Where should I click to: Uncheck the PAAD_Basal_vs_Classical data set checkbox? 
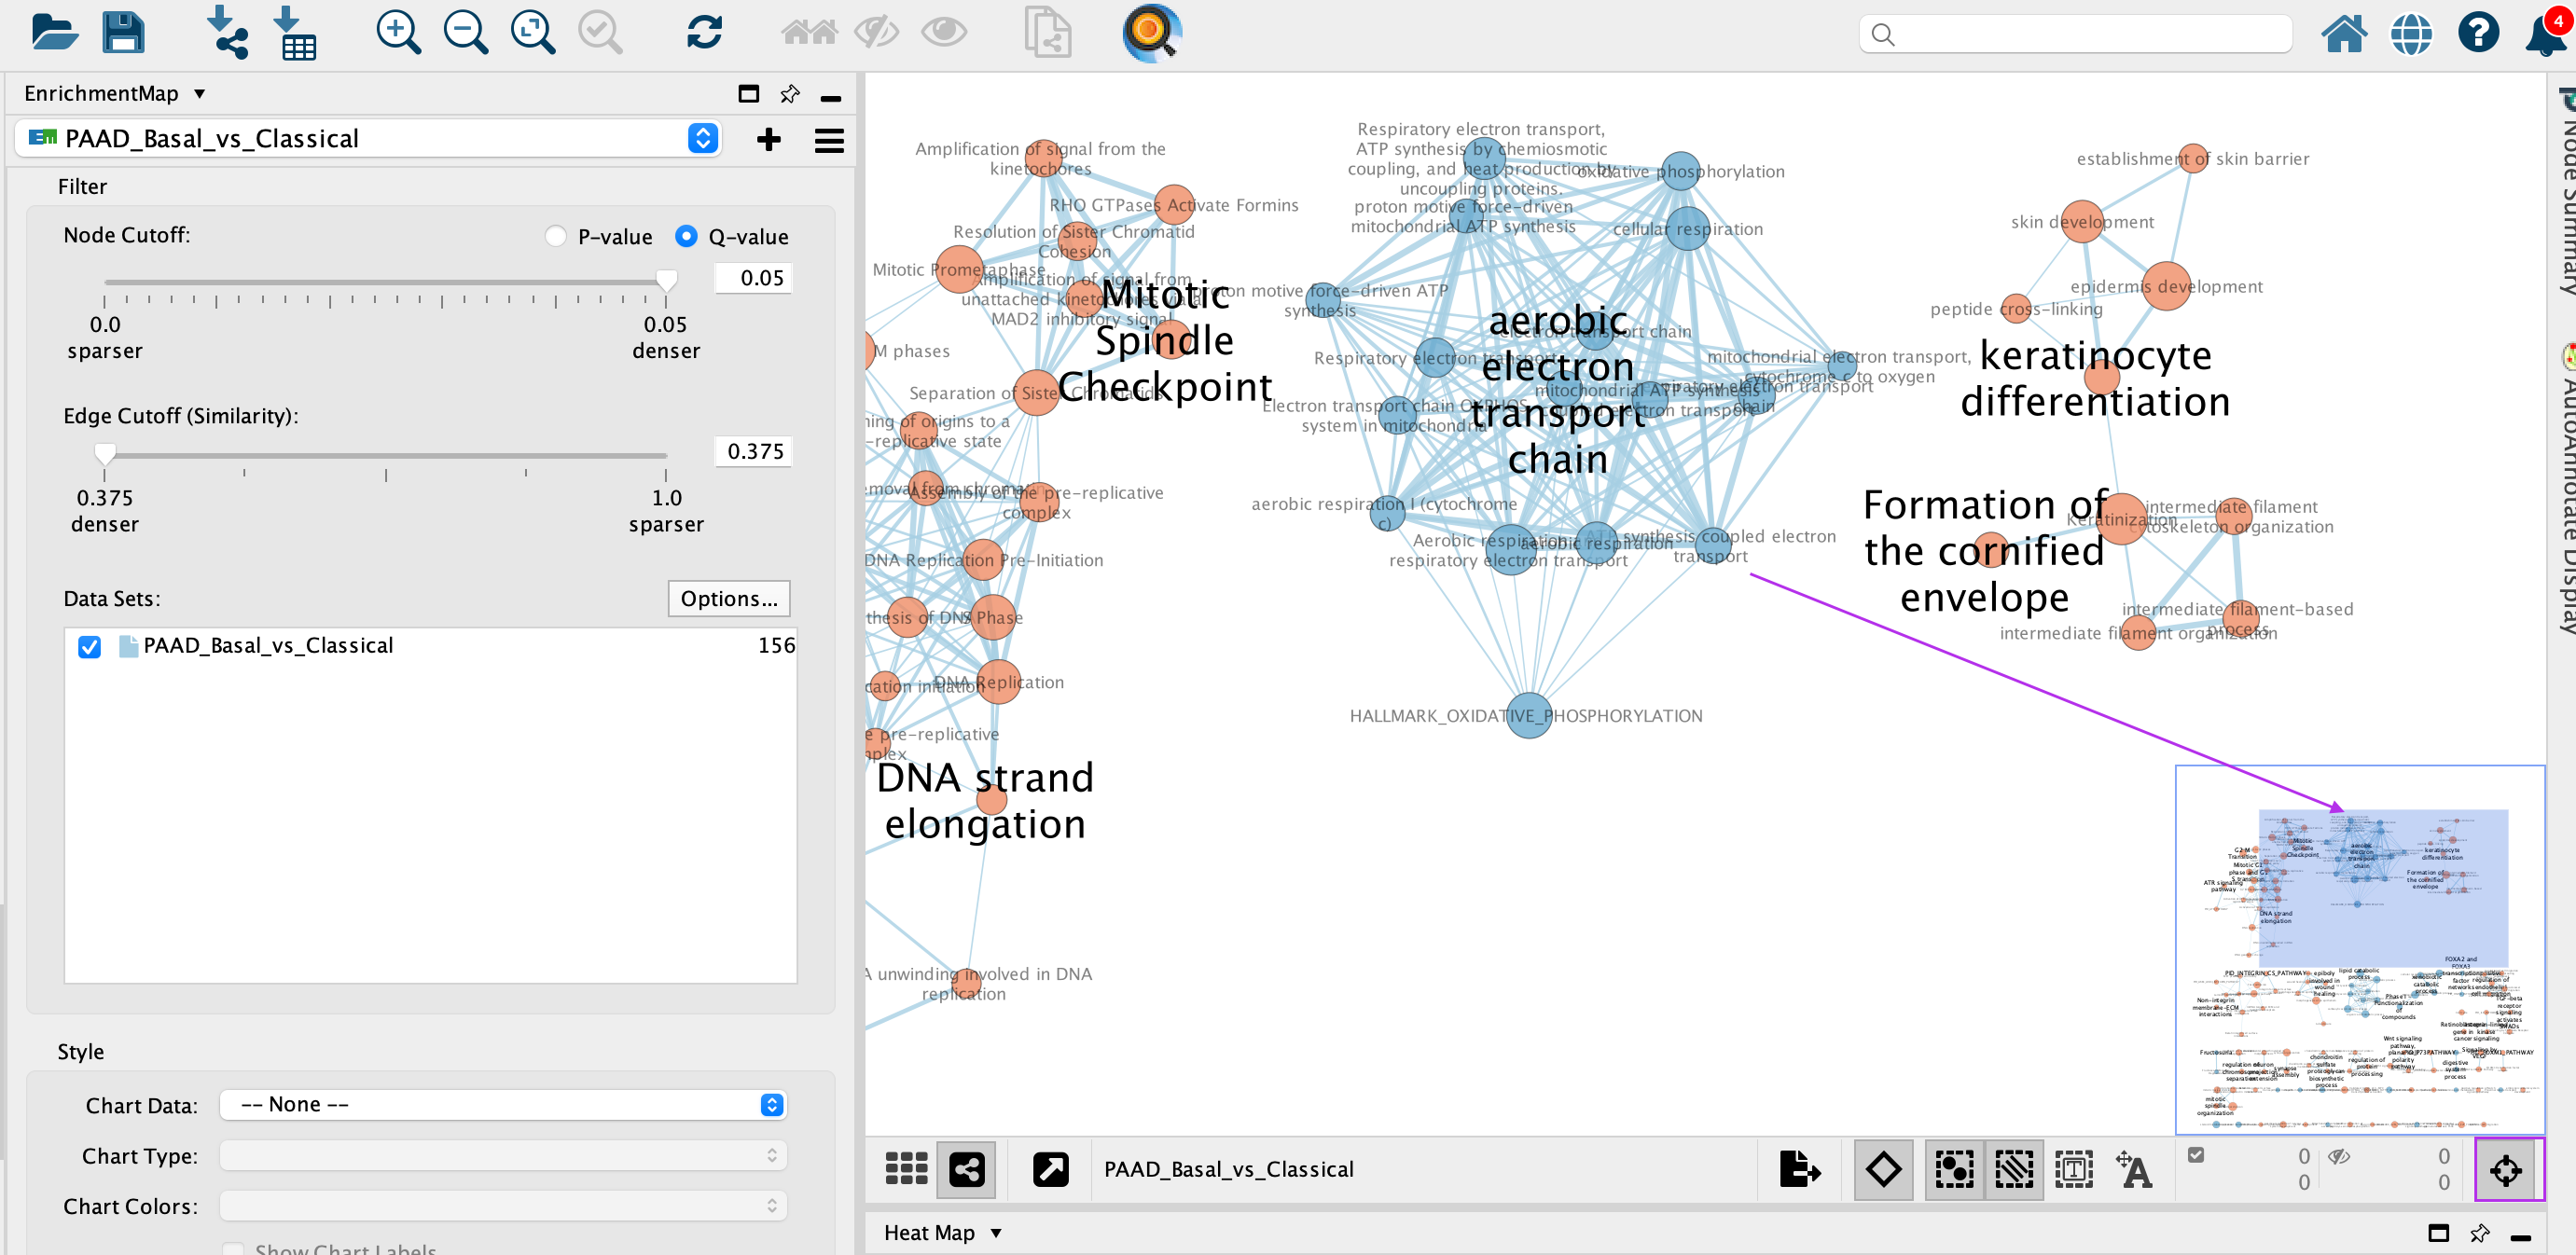click(90, 647)
